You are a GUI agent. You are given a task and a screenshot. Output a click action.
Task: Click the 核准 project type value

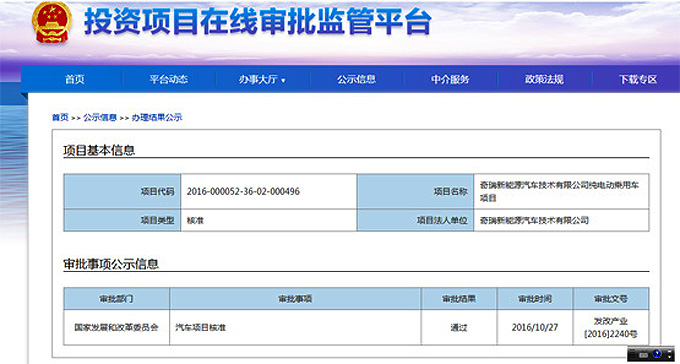(x=195, y=221)
